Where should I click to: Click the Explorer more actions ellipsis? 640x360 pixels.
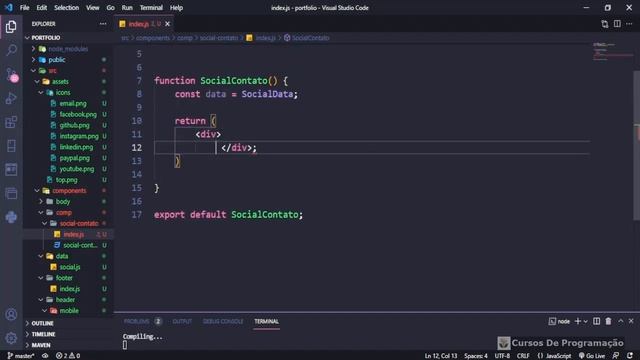pyautogui.click(x=103, y=24)
